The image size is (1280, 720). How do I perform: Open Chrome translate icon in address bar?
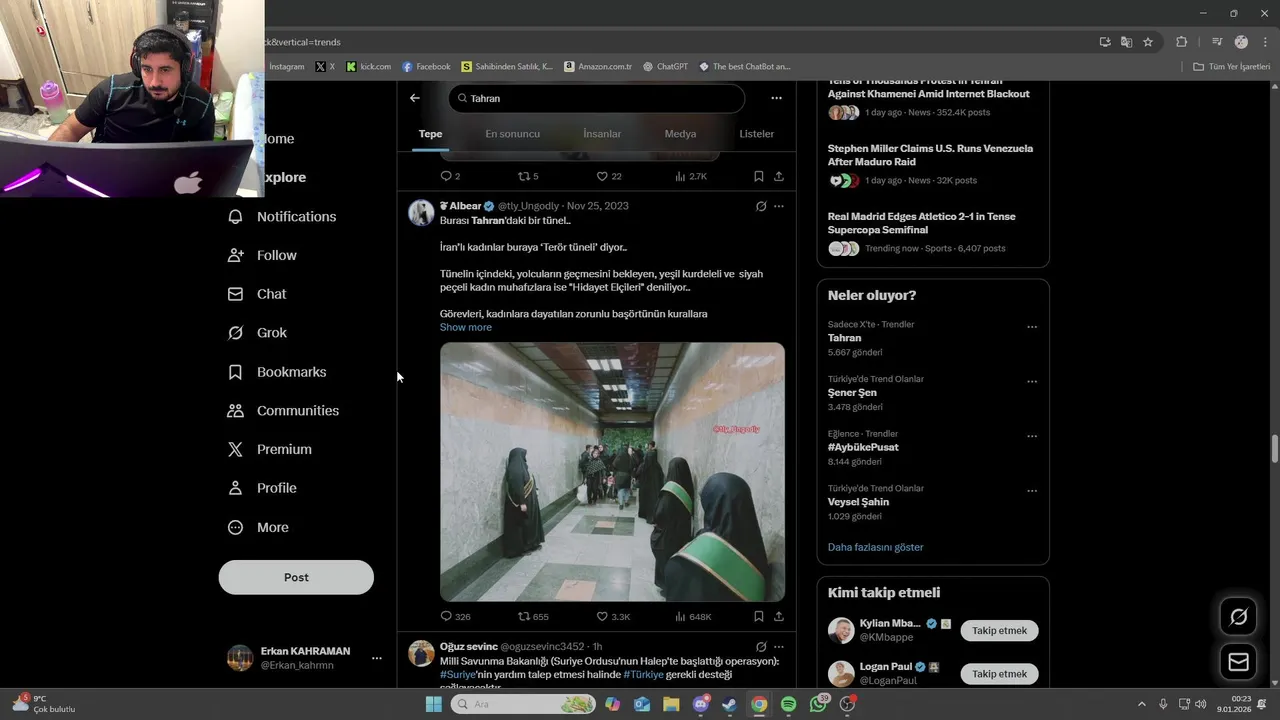(x=1126, y=42)
